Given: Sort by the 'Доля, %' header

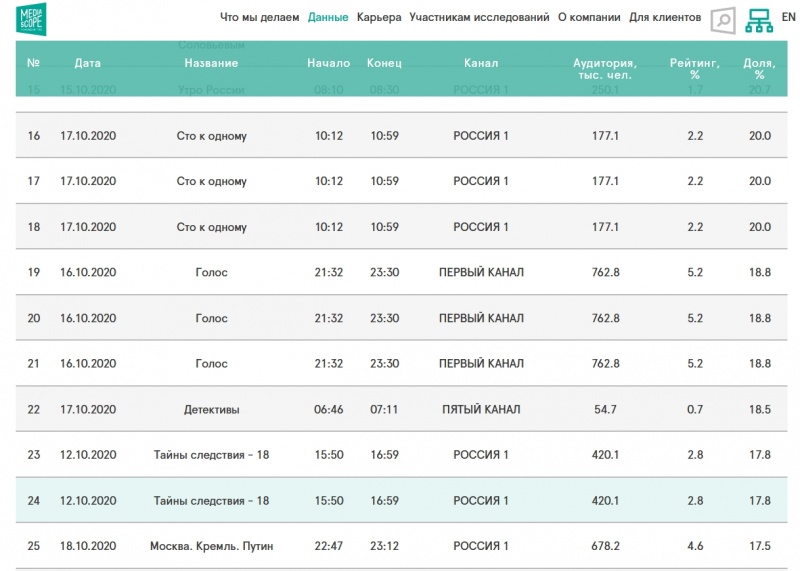Looking at the screenshot, I should pos(759,68).
